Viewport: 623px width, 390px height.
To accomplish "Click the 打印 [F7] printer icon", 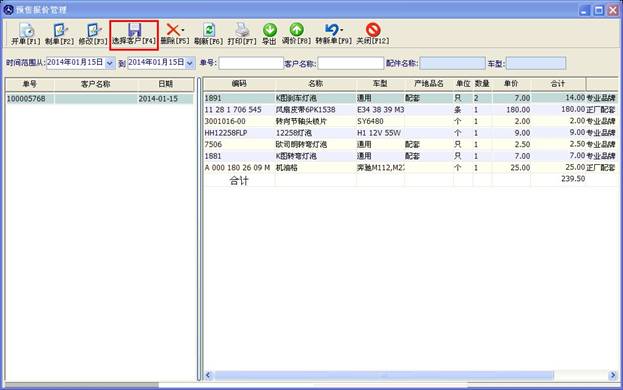I will (242, 30).
